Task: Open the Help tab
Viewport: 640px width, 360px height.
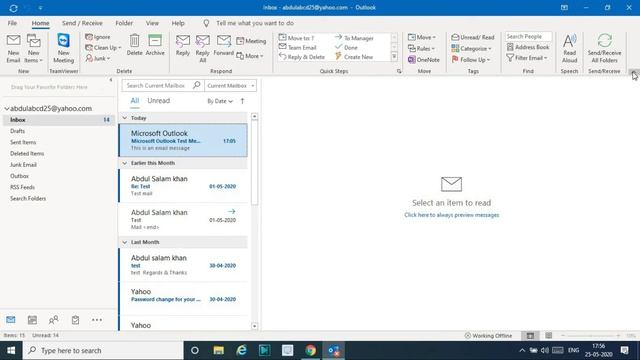Action: click(x=178, y=23)
